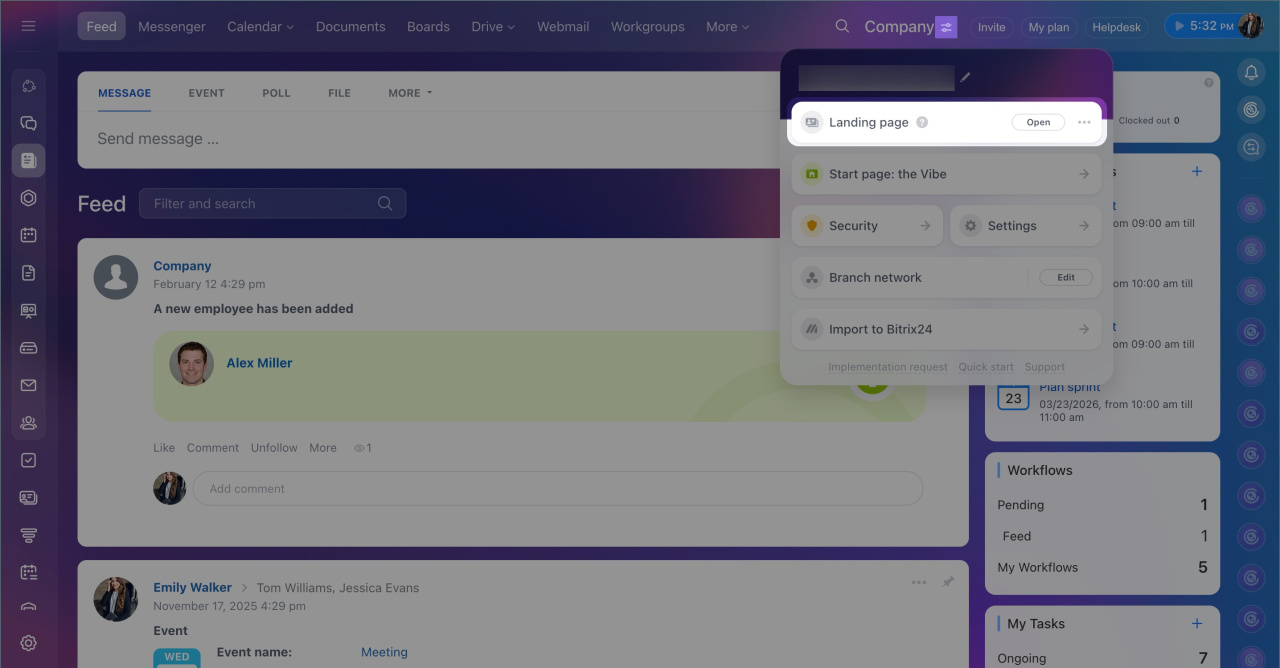Open search with magnifier icon in header

coord(842,26)
